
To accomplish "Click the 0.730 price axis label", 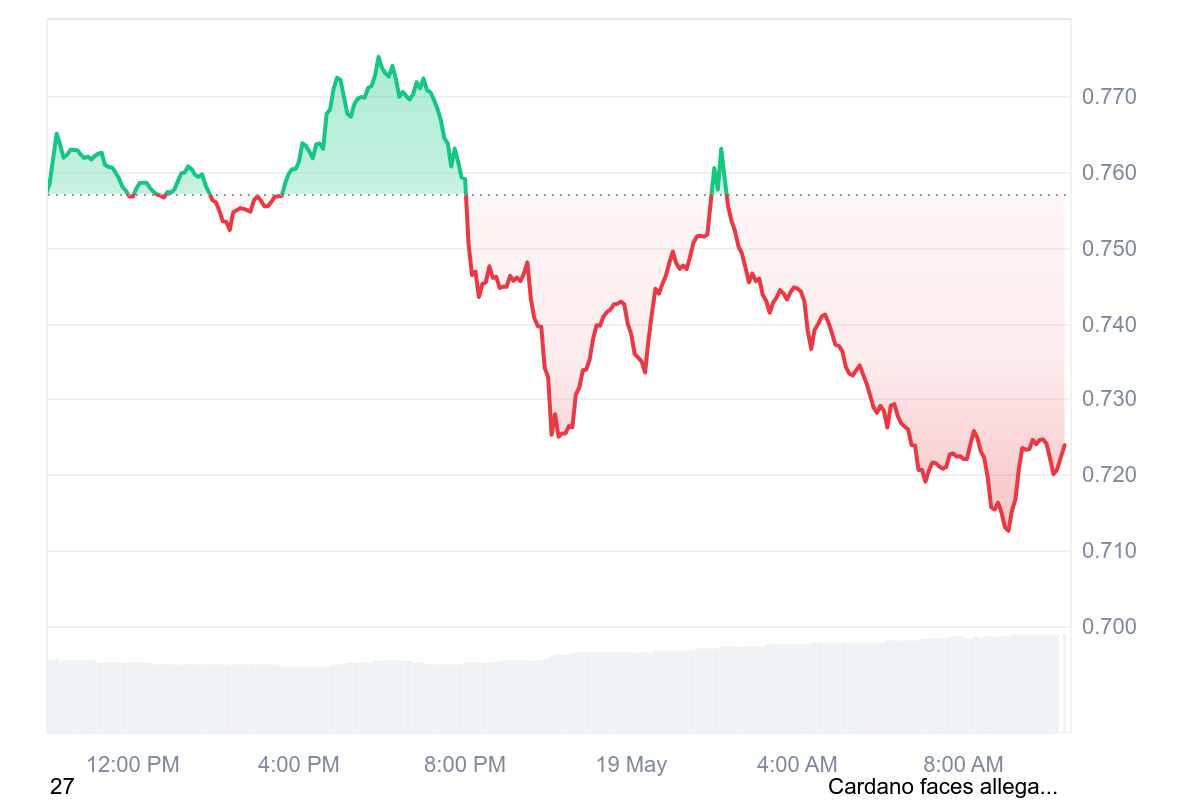I will point(1109,400).
